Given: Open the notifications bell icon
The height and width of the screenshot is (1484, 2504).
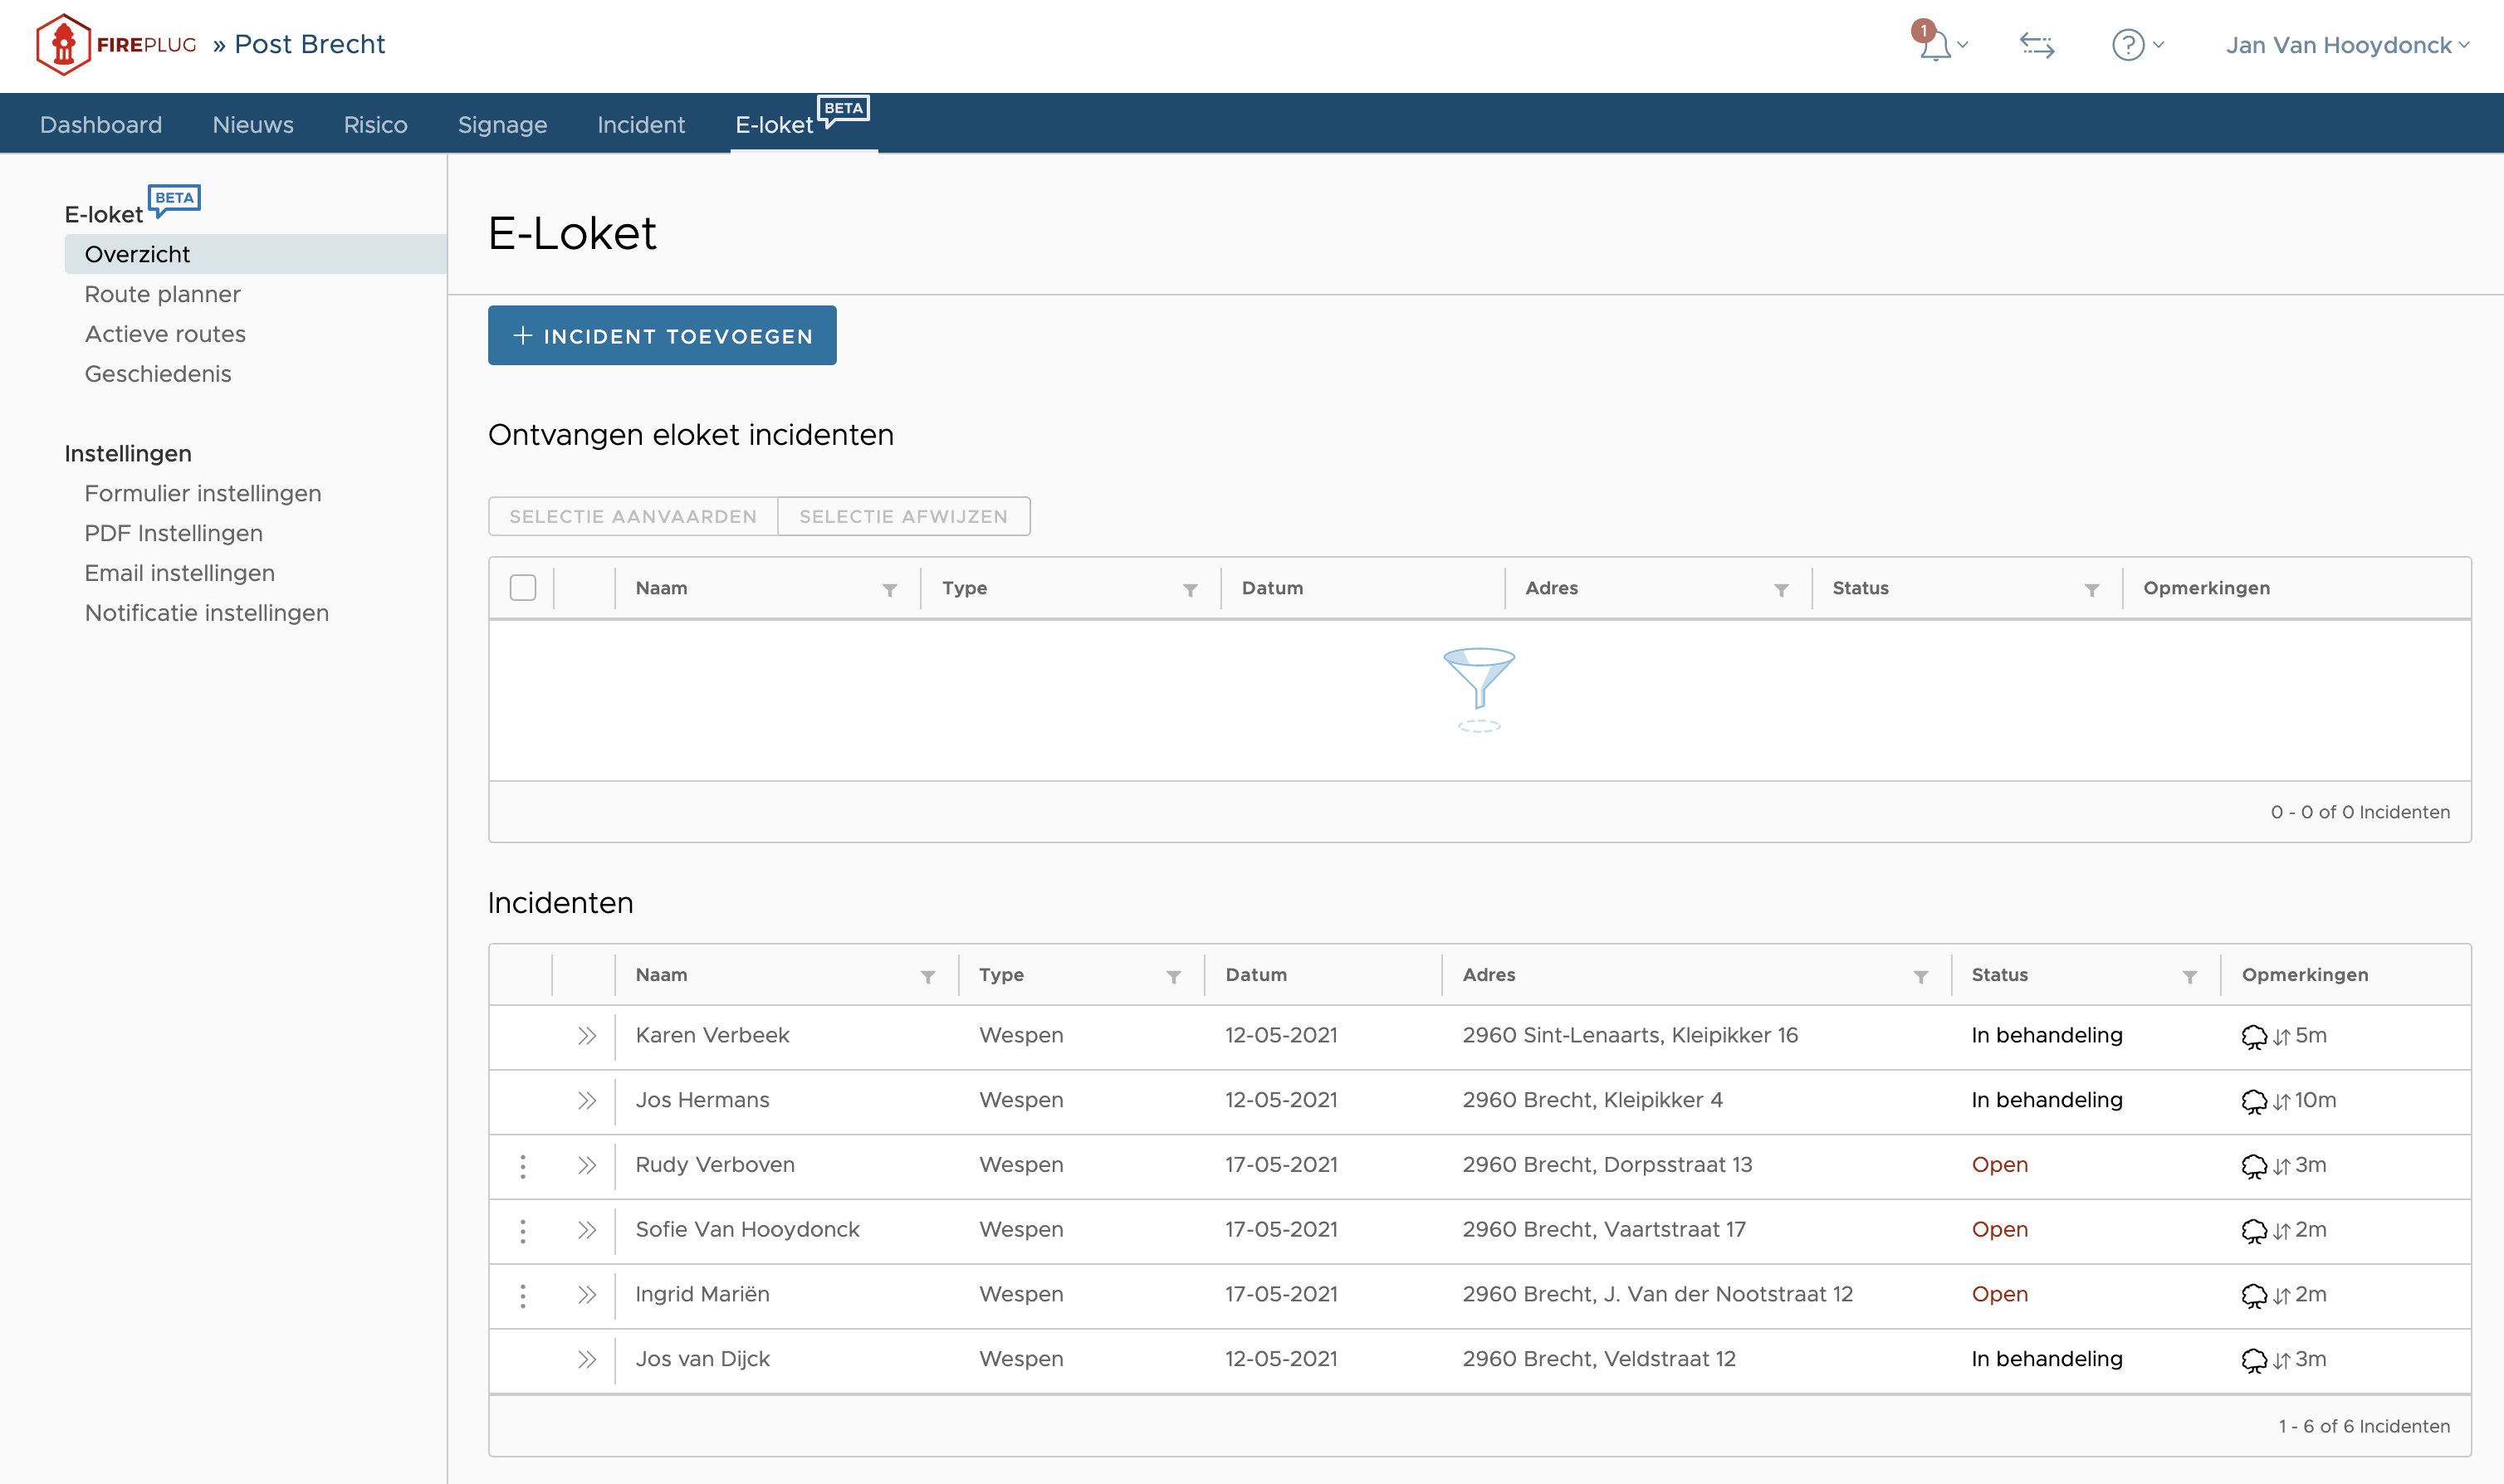Looking at the screenshot, I should [x=1935, y=45].
